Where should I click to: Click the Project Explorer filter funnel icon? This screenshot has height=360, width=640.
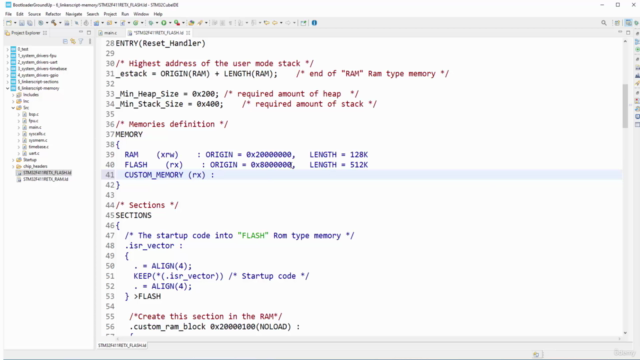click(x=81, y=41)
